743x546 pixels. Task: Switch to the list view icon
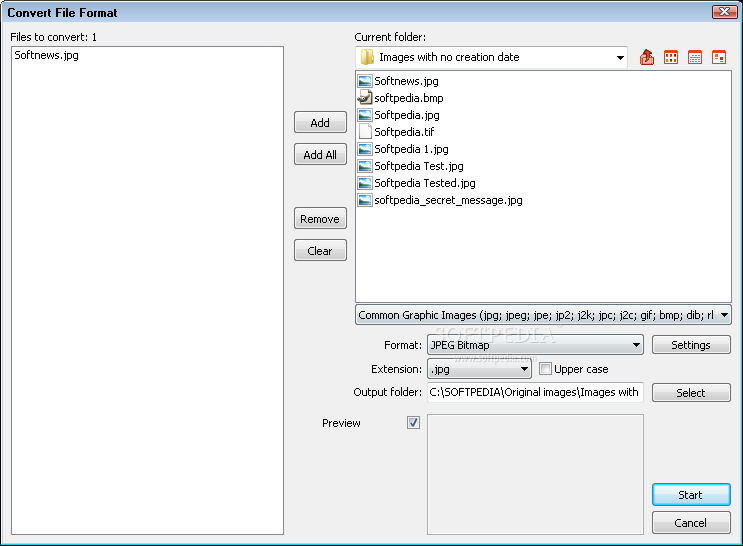(x=695, y=57)
